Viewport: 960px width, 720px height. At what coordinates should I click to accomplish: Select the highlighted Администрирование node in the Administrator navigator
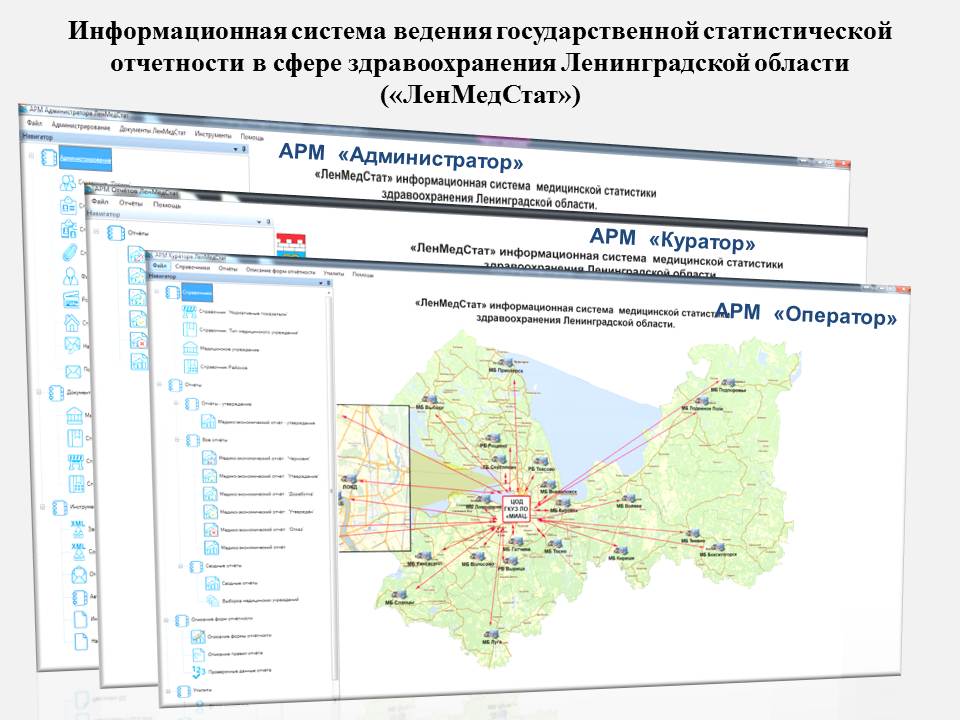point(85,159)
